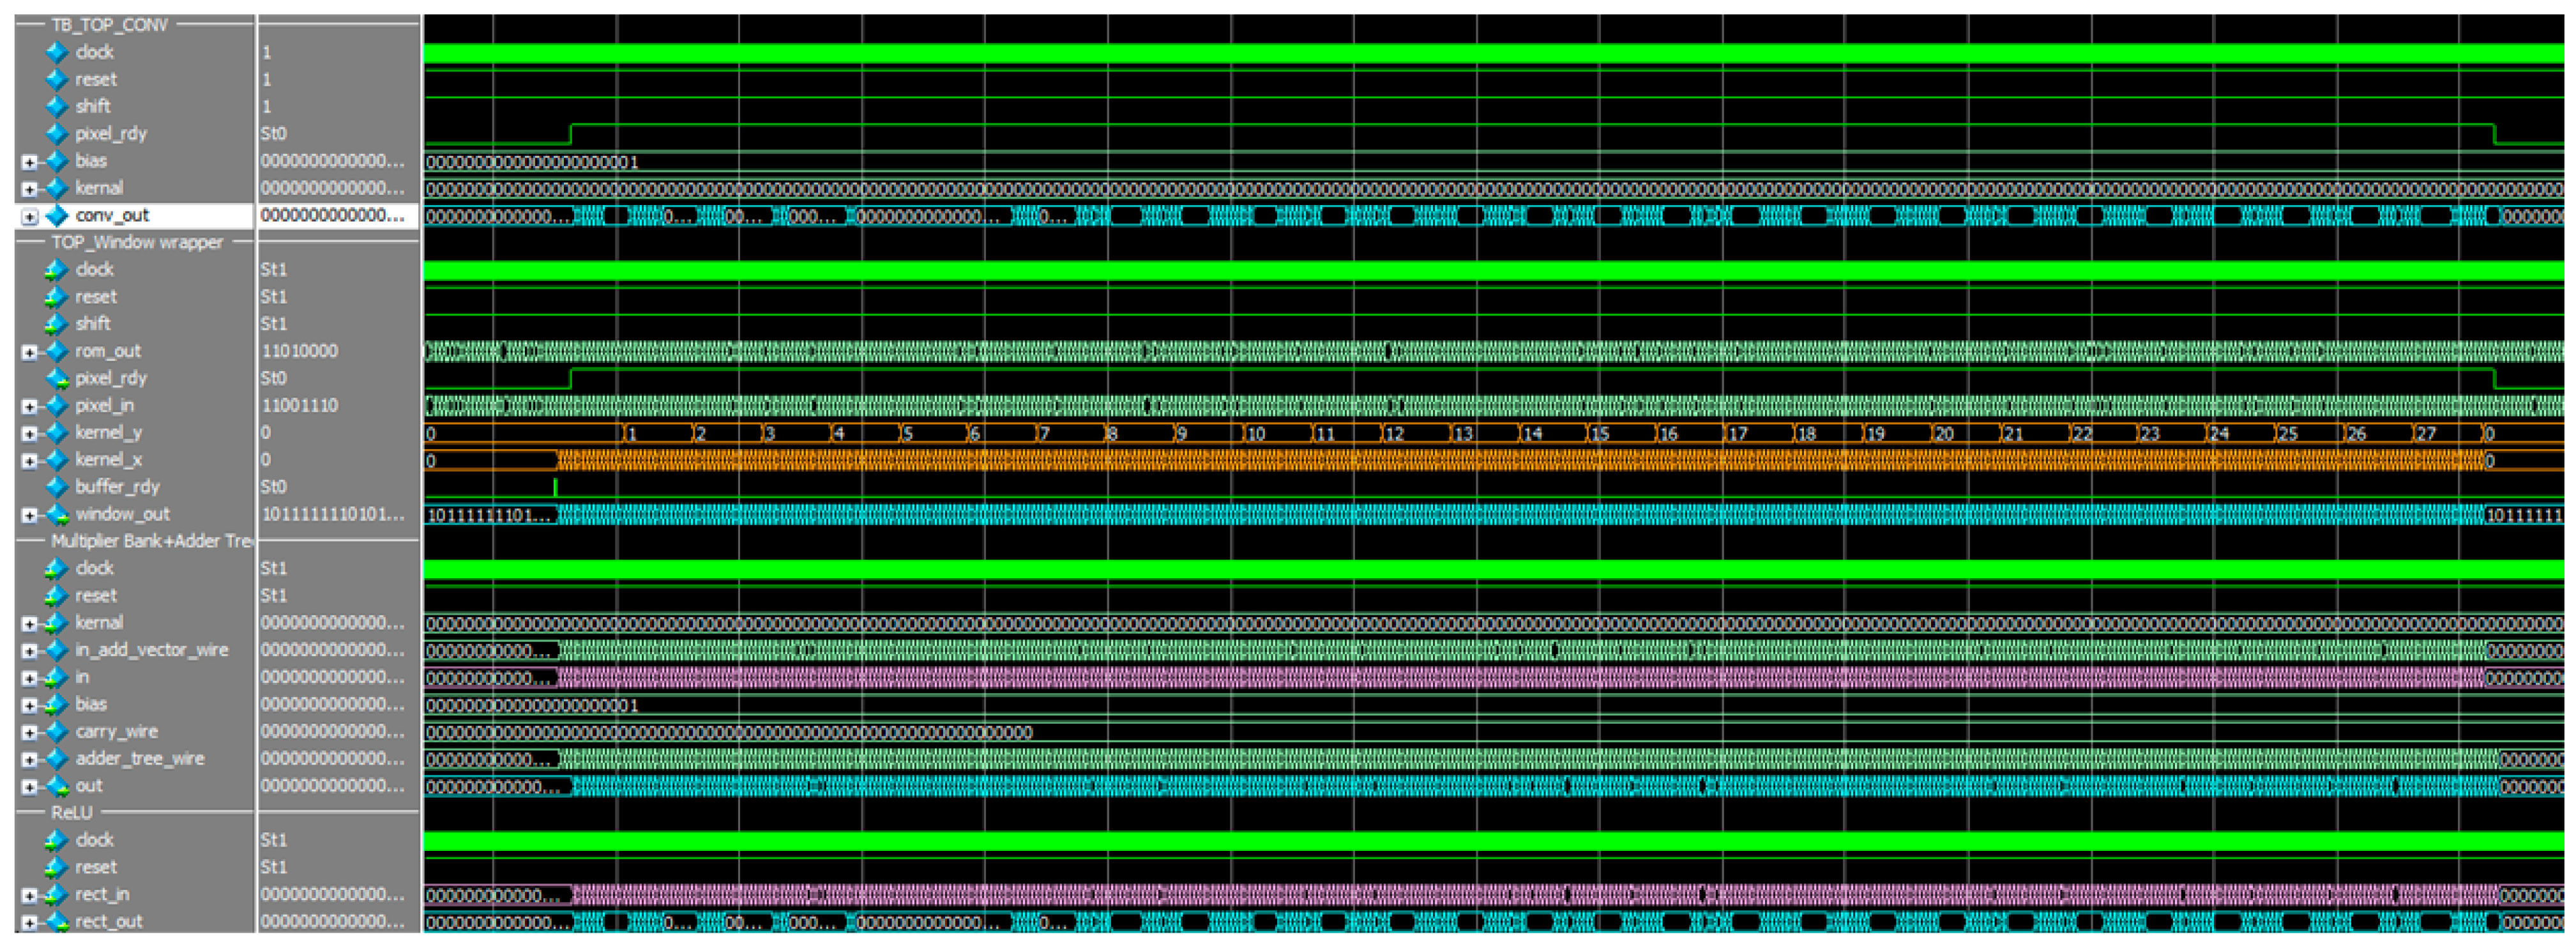Click the carry_wire signal icon
Image resolution: width=2576 pixels, height=948 pixels.
point(57,732)
